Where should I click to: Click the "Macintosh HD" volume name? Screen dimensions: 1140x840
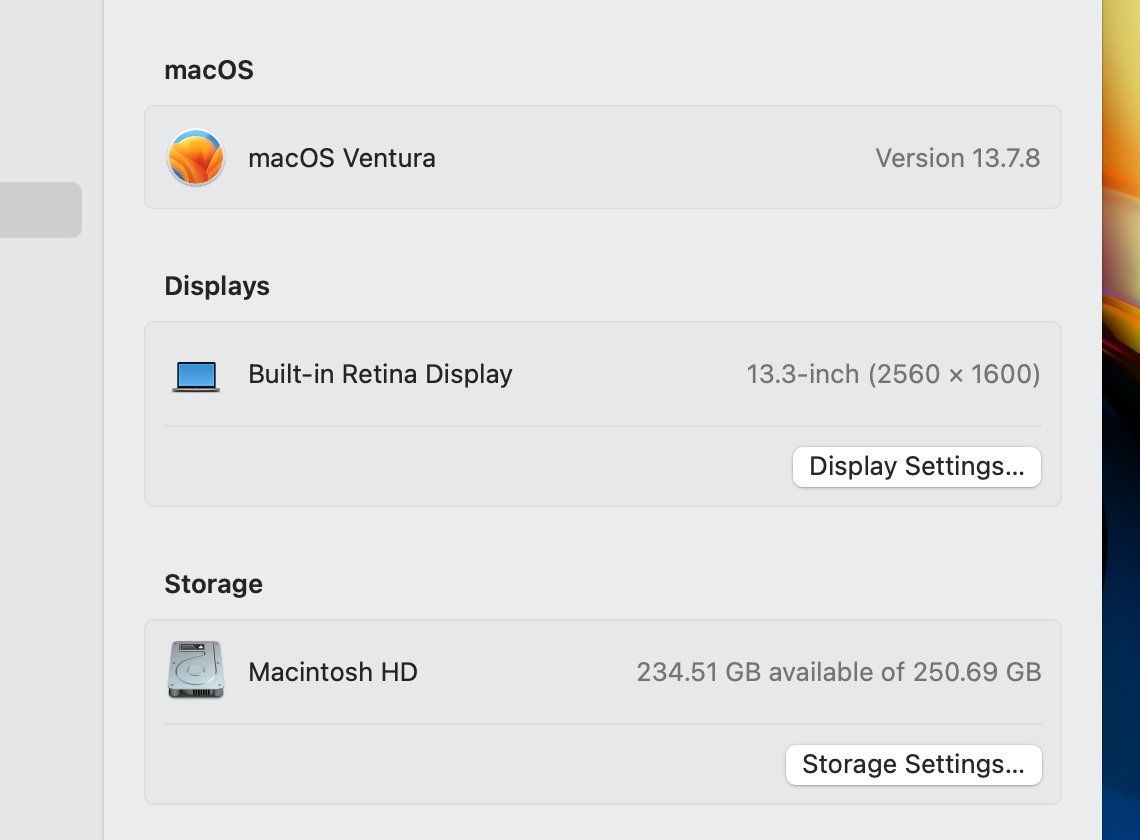click(x=332, y=672)
